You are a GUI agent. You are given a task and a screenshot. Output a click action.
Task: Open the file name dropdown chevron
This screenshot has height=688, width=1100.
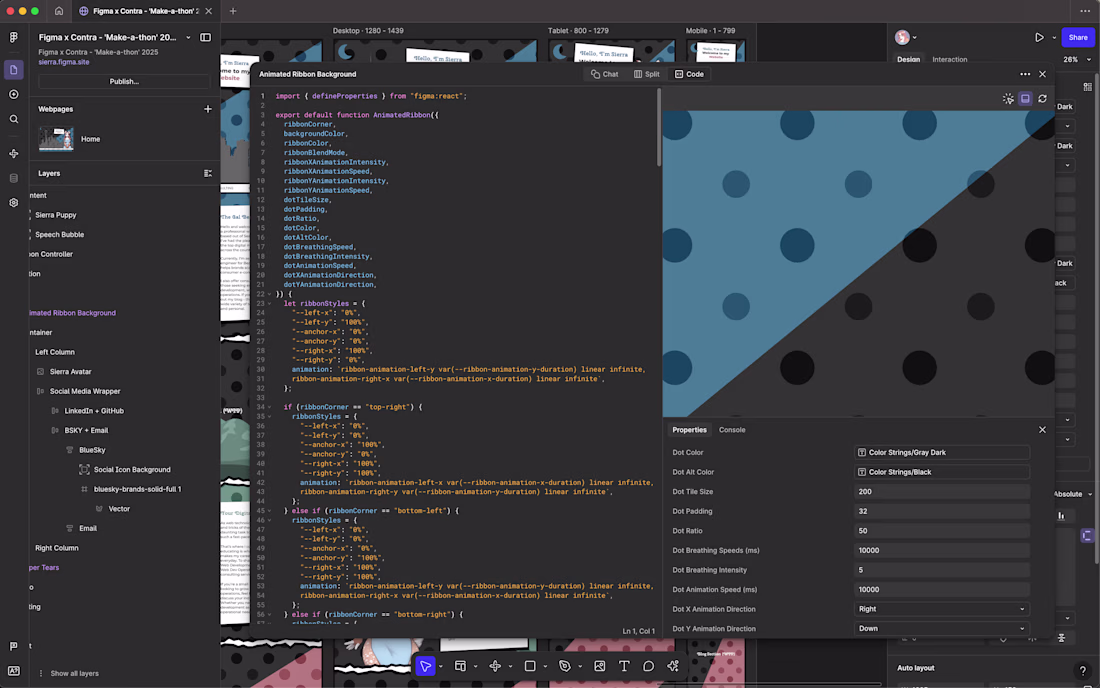click(188, 37)
